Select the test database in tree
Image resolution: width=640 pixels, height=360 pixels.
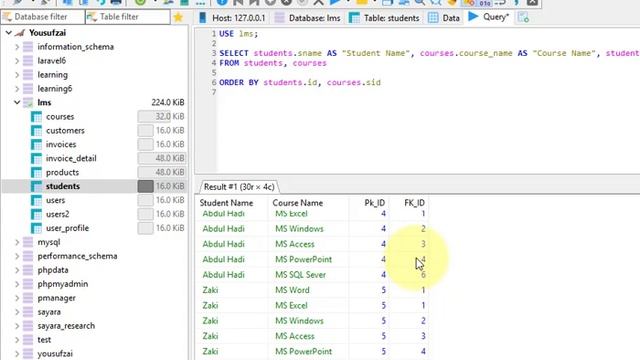click(x=44, y=340)
